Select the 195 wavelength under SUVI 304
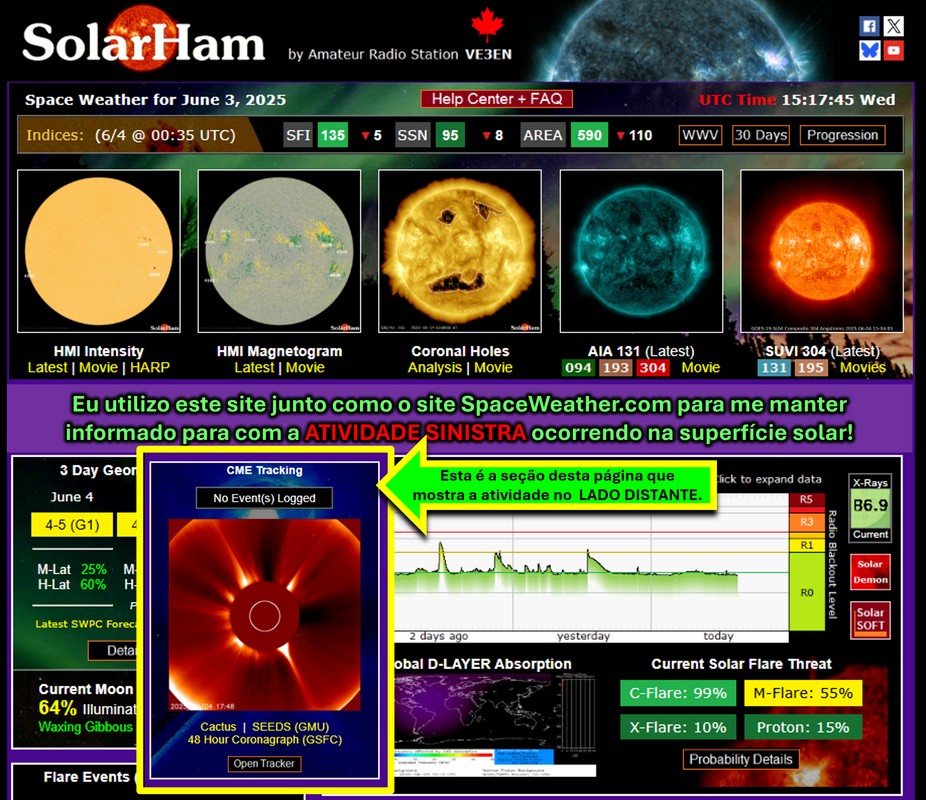926x800 pixels. [x=810, y=368]
